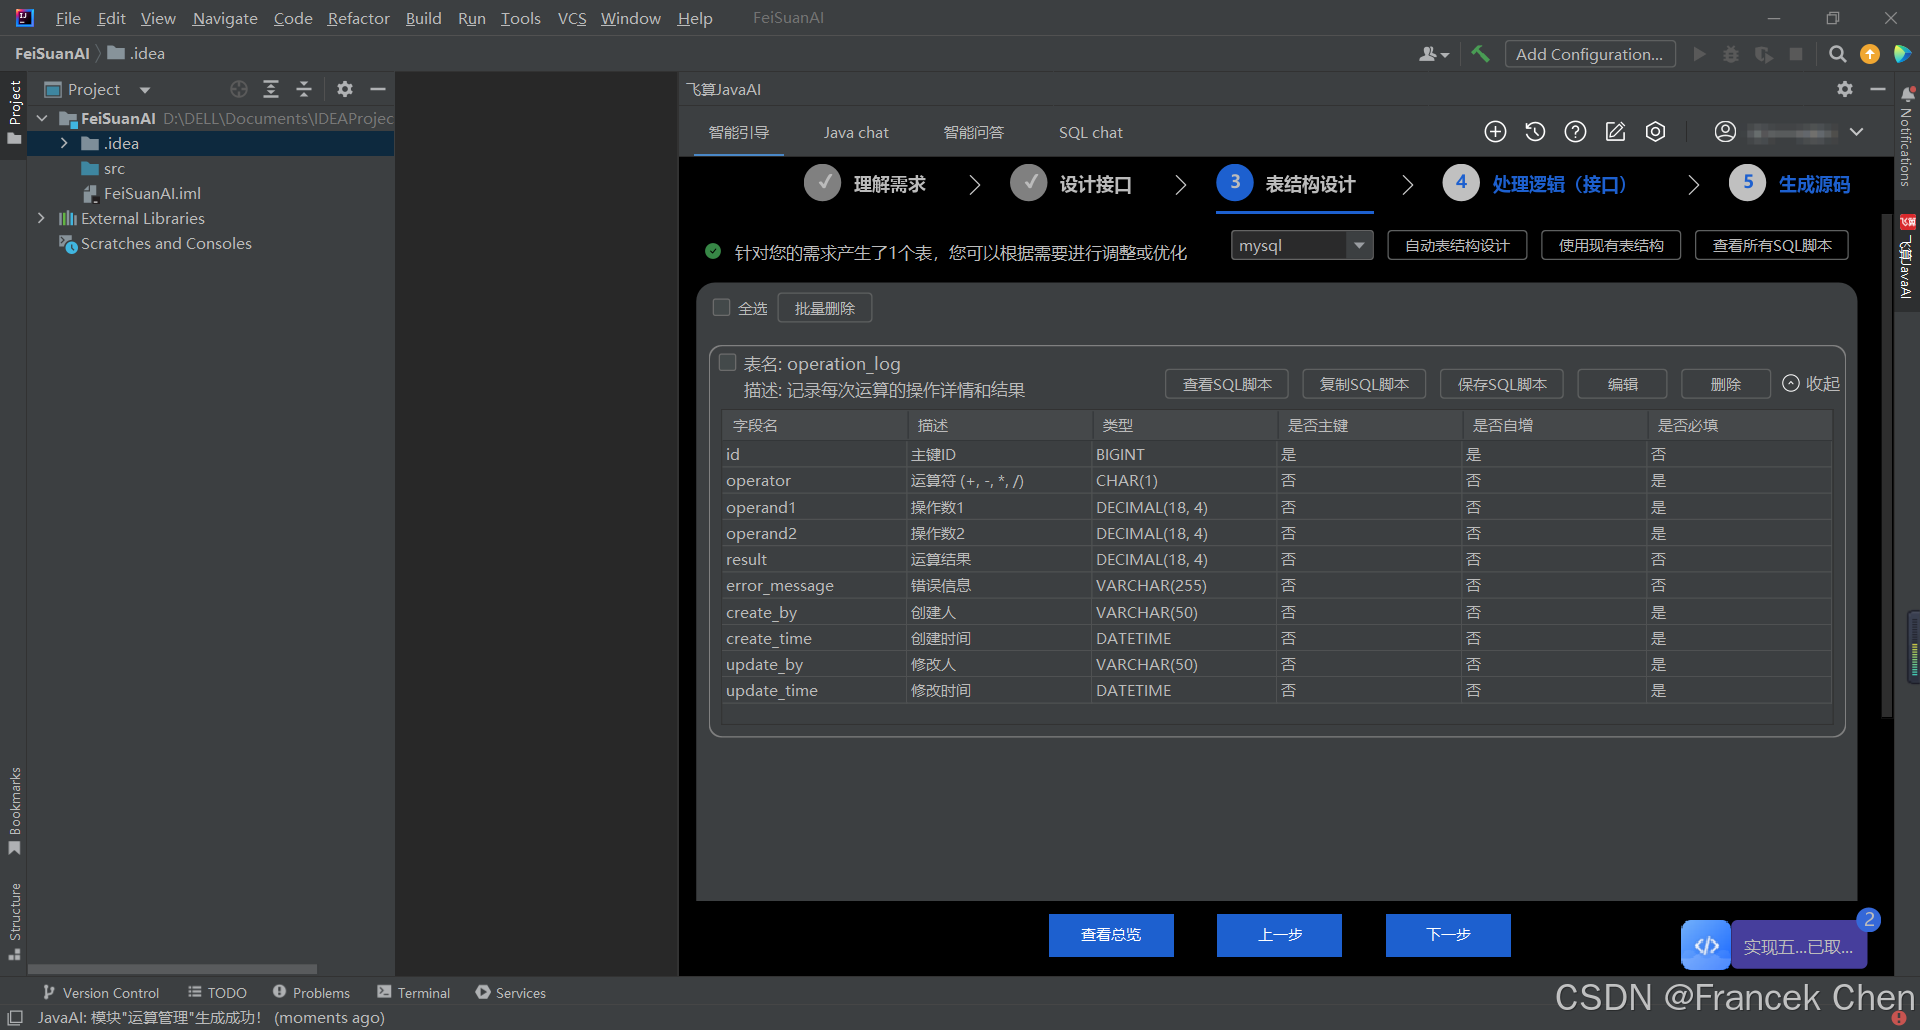Click the 查看所有SQL脚本 button
This screenshot has height=1030, width=1920.
[1772, 245]
